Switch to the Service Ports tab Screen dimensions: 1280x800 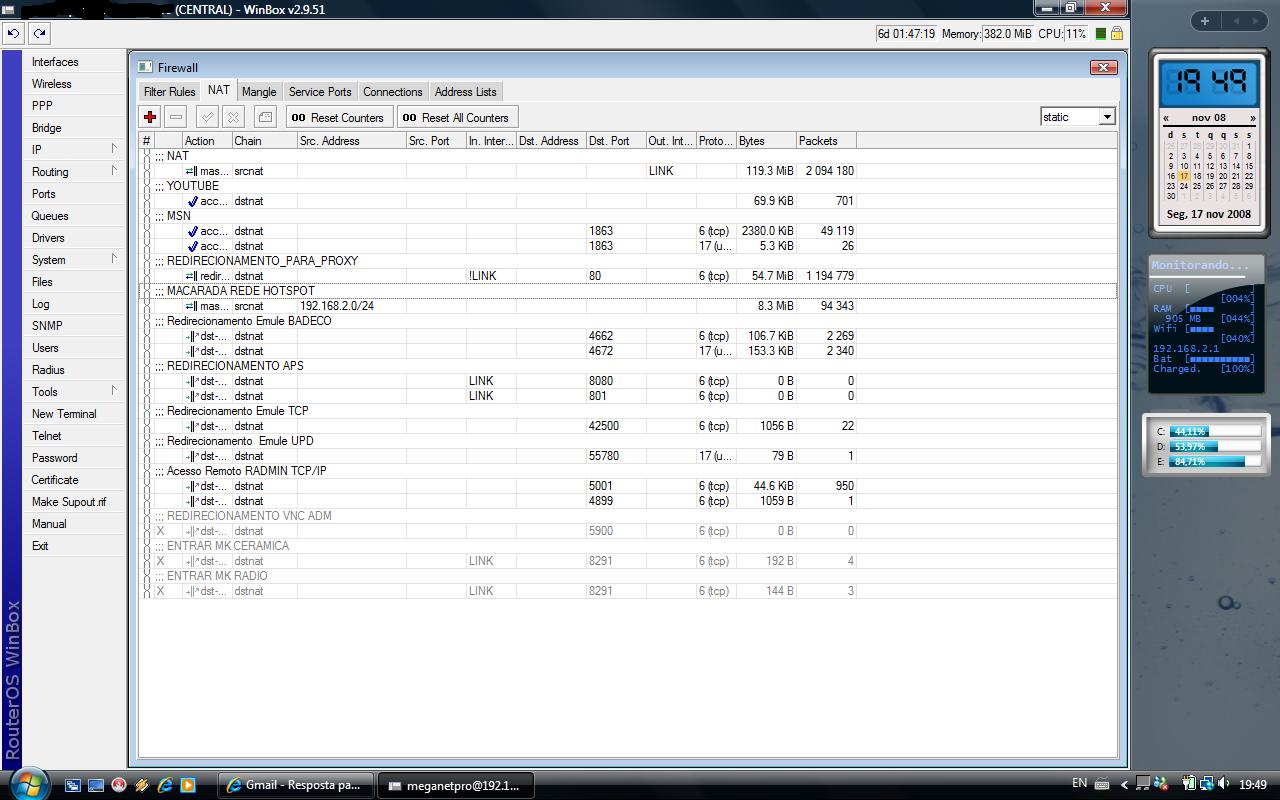tap(320, 91)
